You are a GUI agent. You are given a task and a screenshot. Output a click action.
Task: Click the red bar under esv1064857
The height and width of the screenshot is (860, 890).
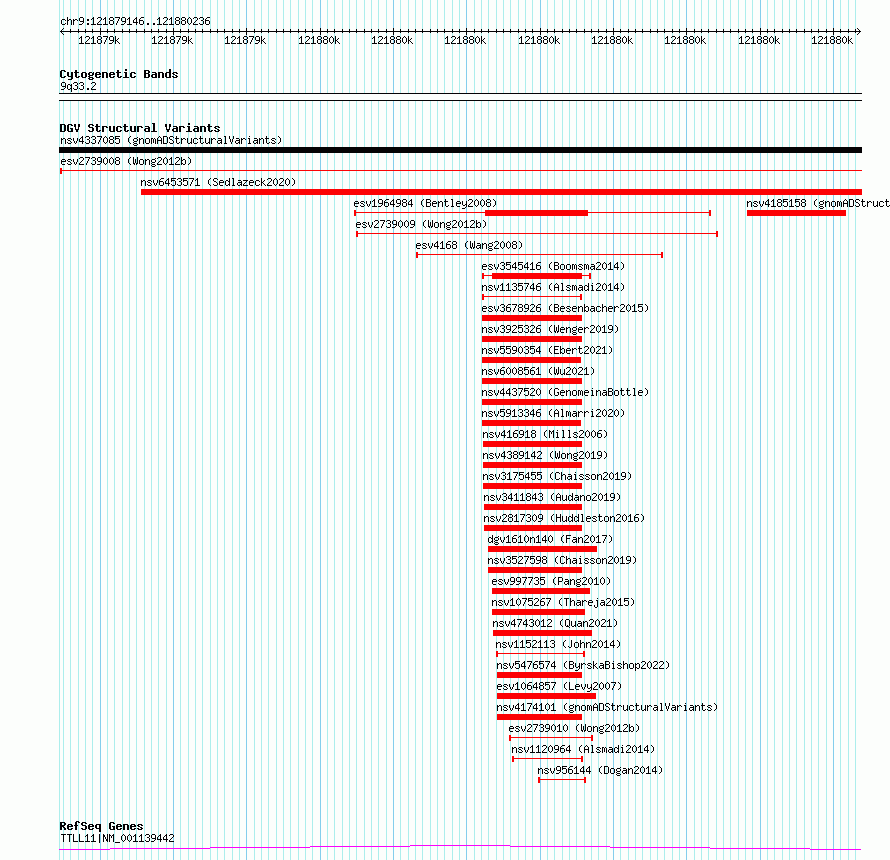[x=546, y=696]
